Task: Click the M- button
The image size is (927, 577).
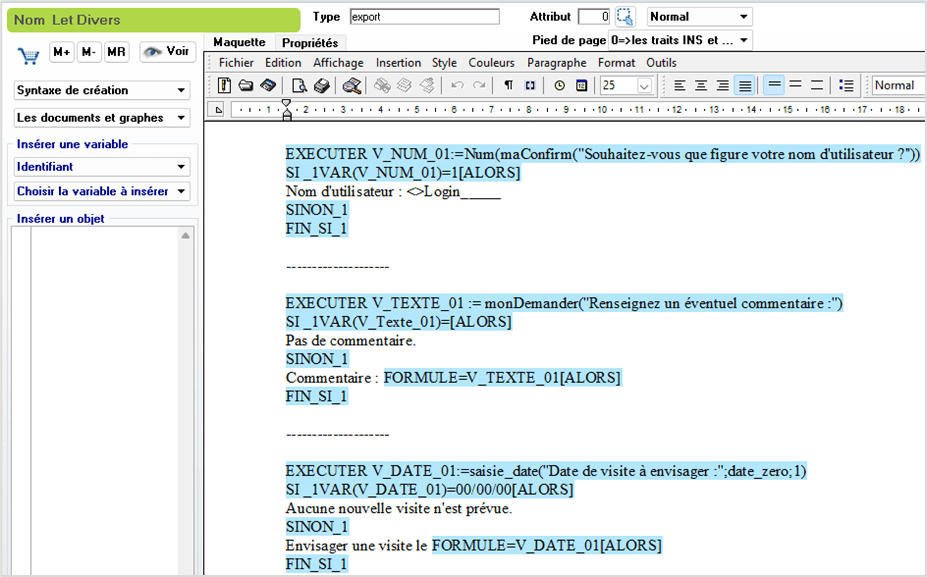Action: click(x=89, y=52)
